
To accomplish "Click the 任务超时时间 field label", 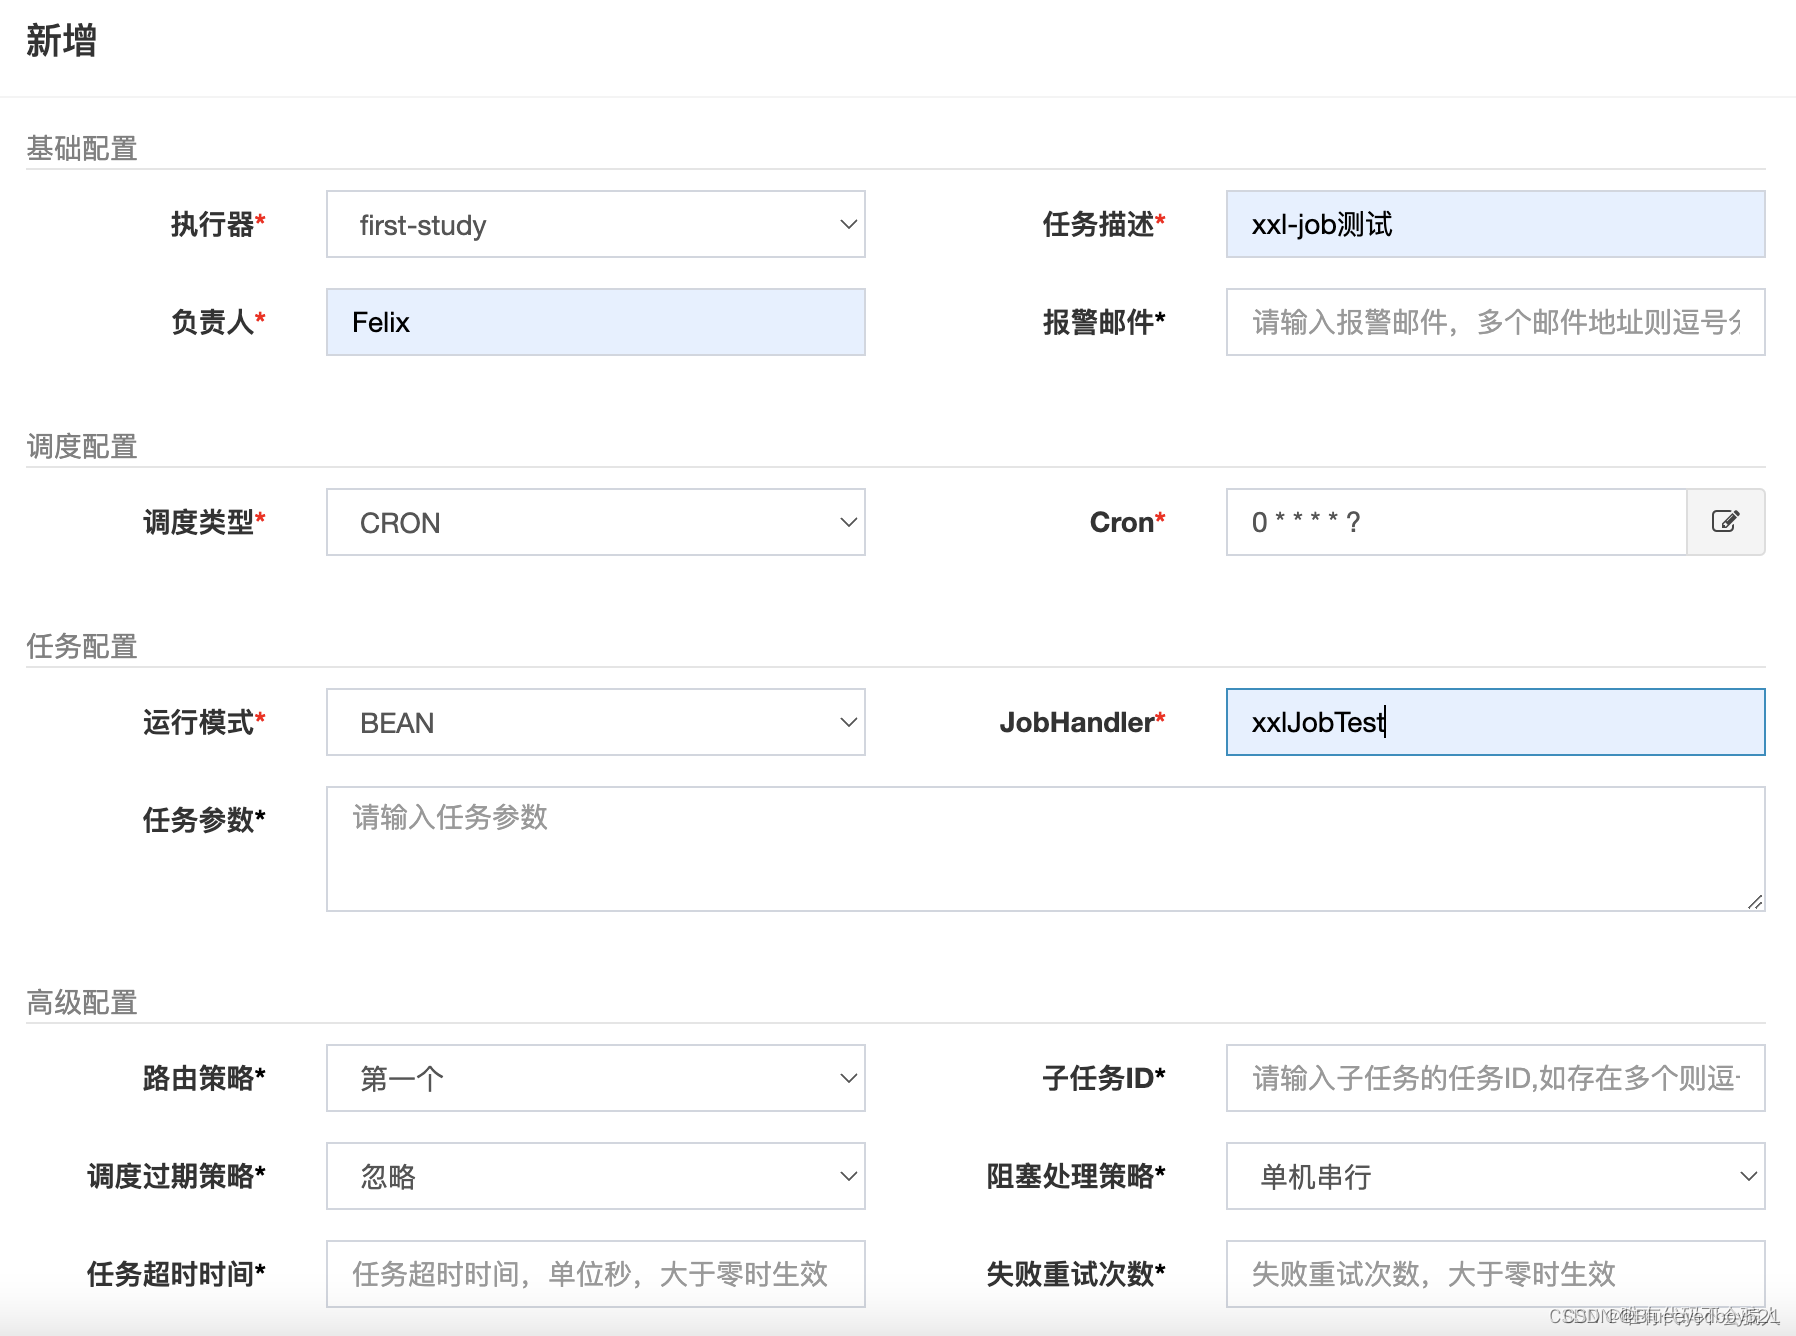I will [176, 1274].
